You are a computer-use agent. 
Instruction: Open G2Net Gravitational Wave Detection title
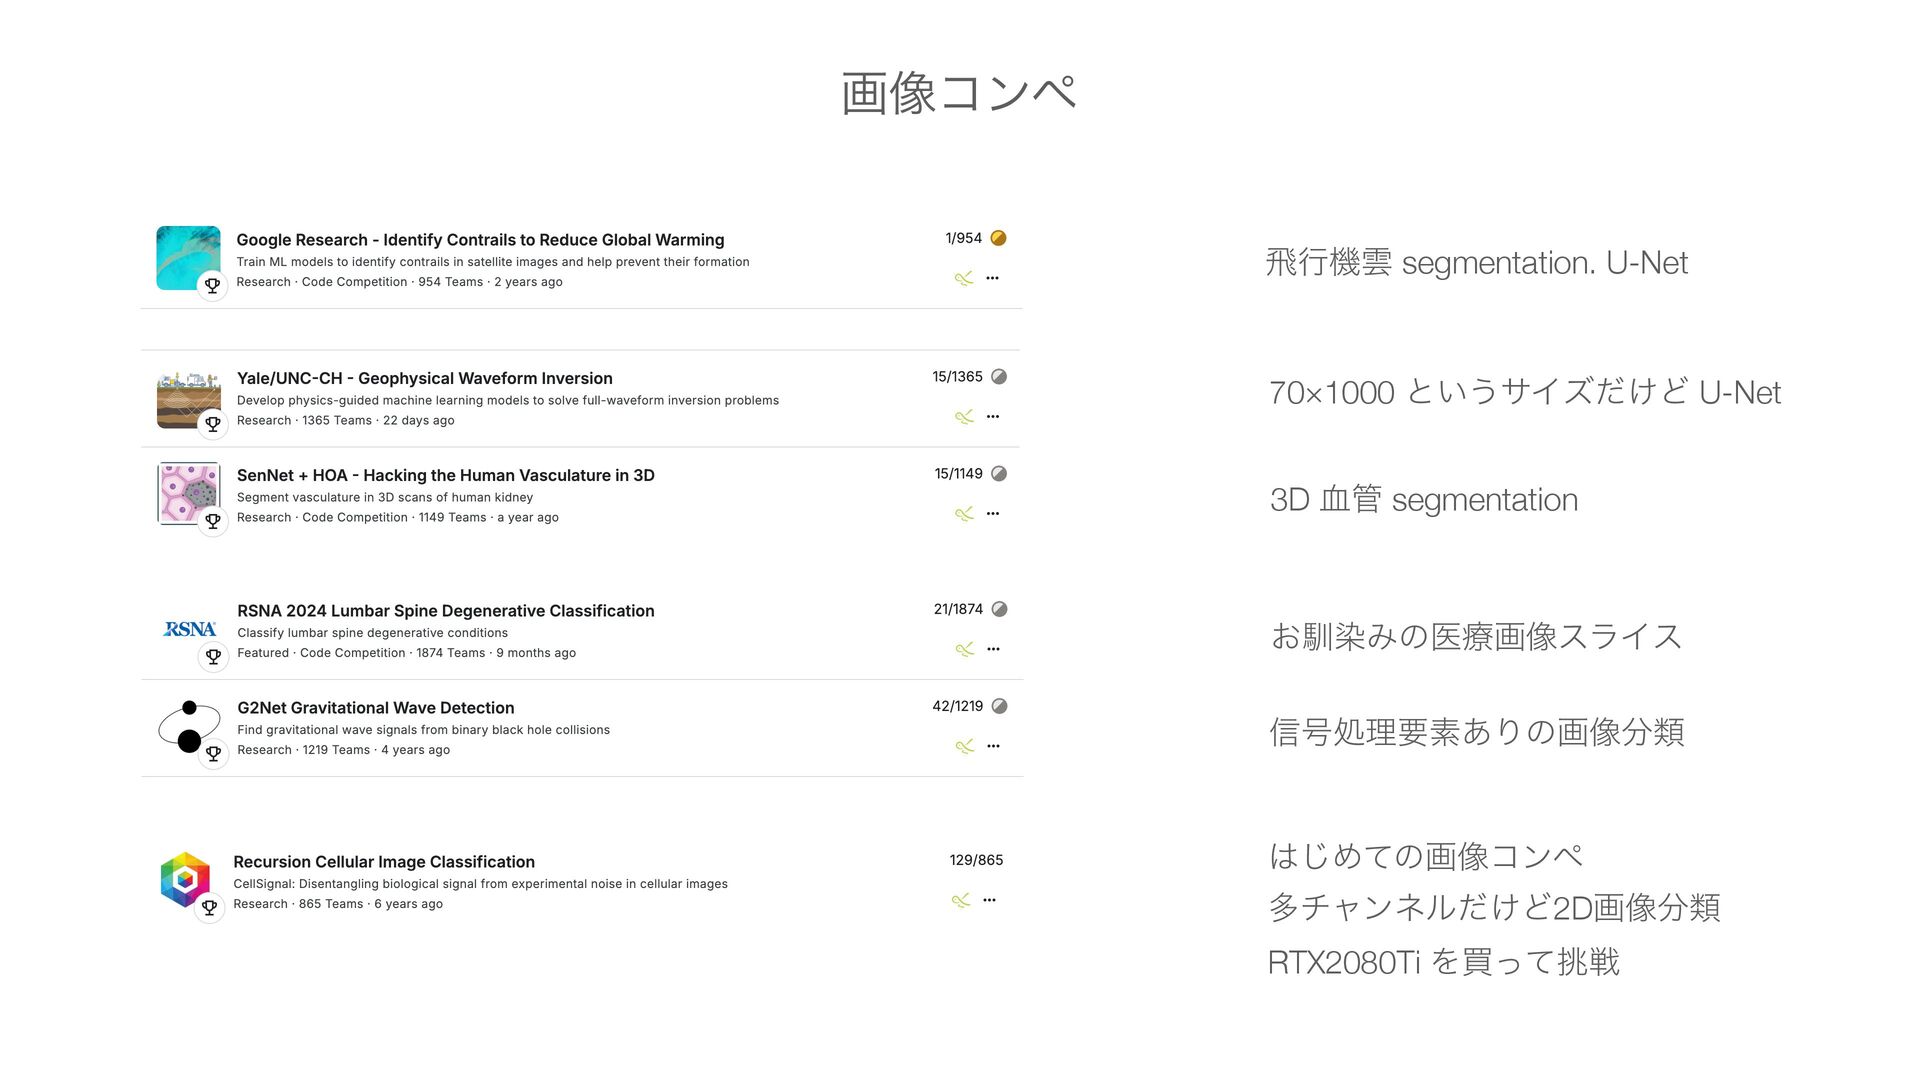click(376, 708)
